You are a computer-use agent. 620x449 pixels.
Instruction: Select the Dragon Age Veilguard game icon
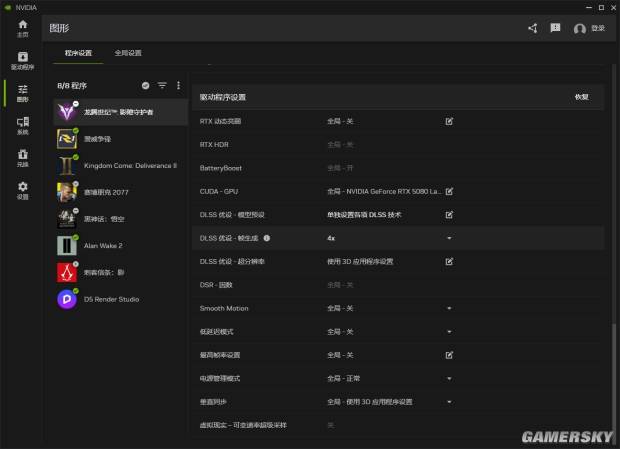(67, 112)
